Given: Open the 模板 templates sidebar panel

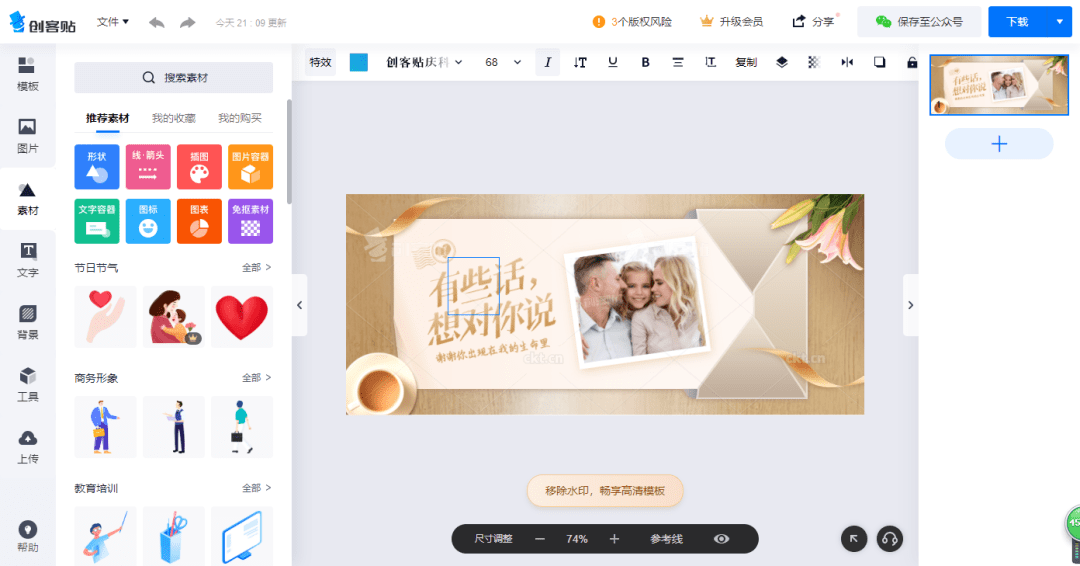Looking at the screenshot, I should [x=27, y=74].
